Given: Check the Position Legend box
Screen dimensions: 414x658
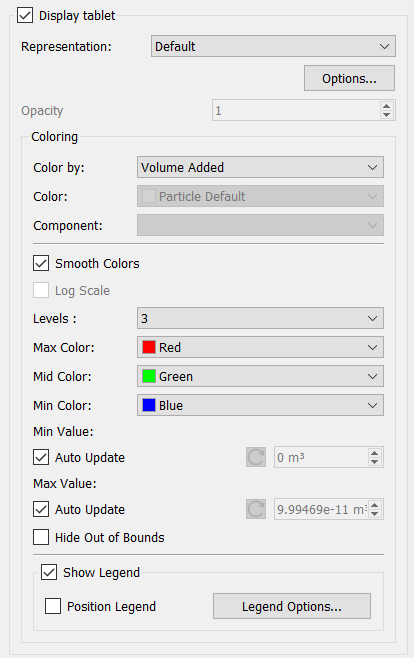Looking at the screenshot, I should click(53, 606).
